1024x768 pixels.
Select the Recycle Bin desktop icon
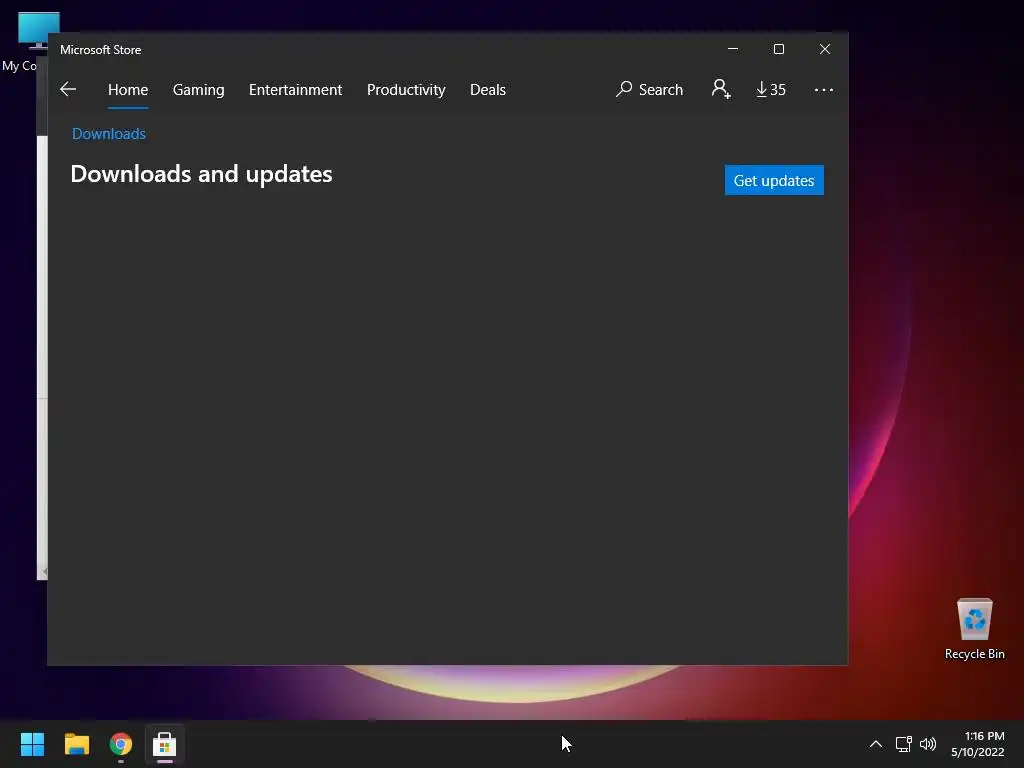(974, 630)
